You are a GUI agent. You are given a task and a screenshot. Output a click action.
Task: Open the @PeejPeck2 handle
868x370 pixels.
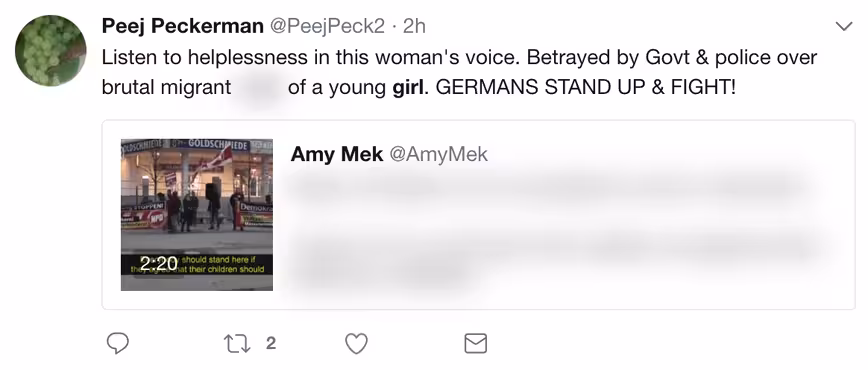coord(327,26)
